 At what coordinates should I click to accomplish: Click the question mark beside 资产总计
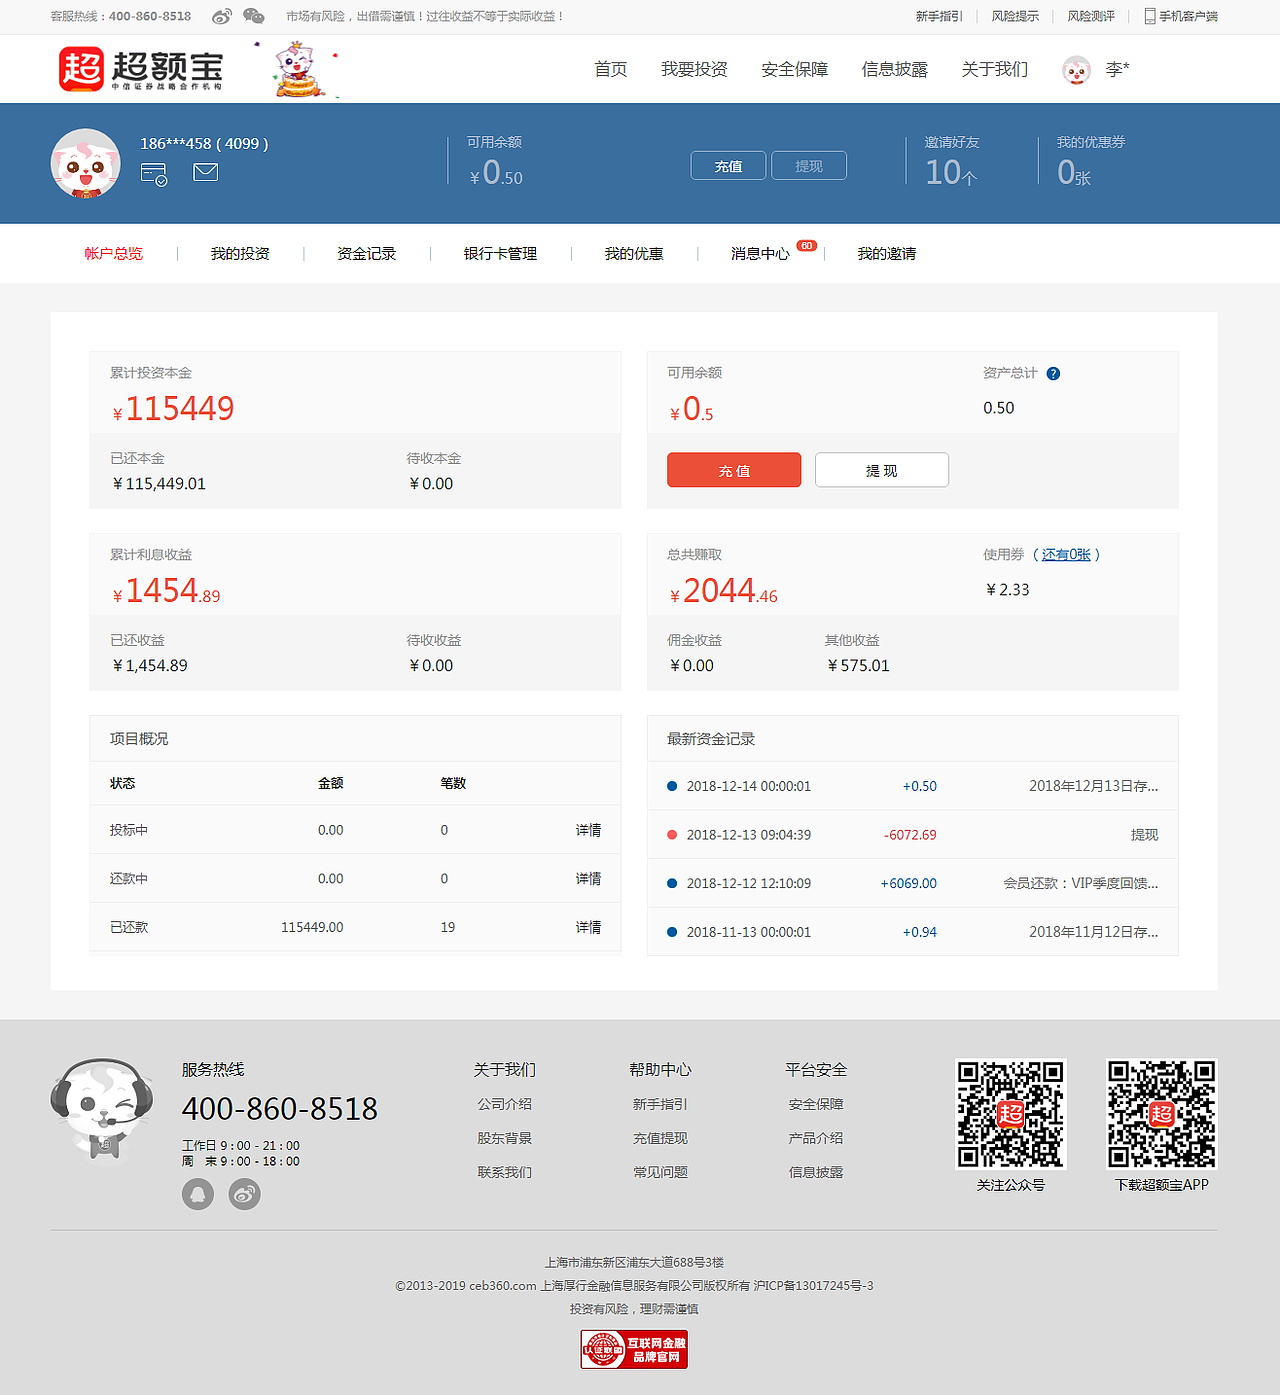tap(1053, 374)
